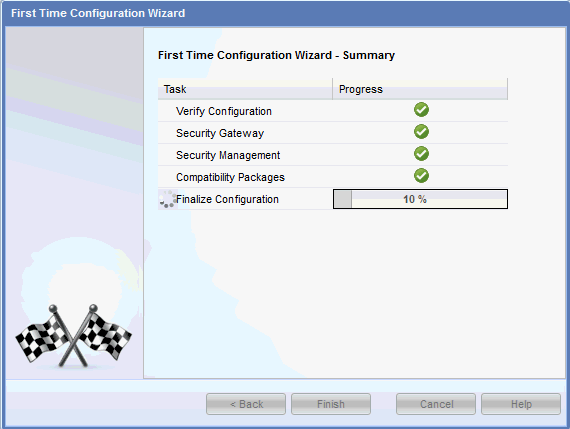Viewport: 570px width, 429px height.
Task: Cancel the configuration wizard
Action: (x=436, y=404)
